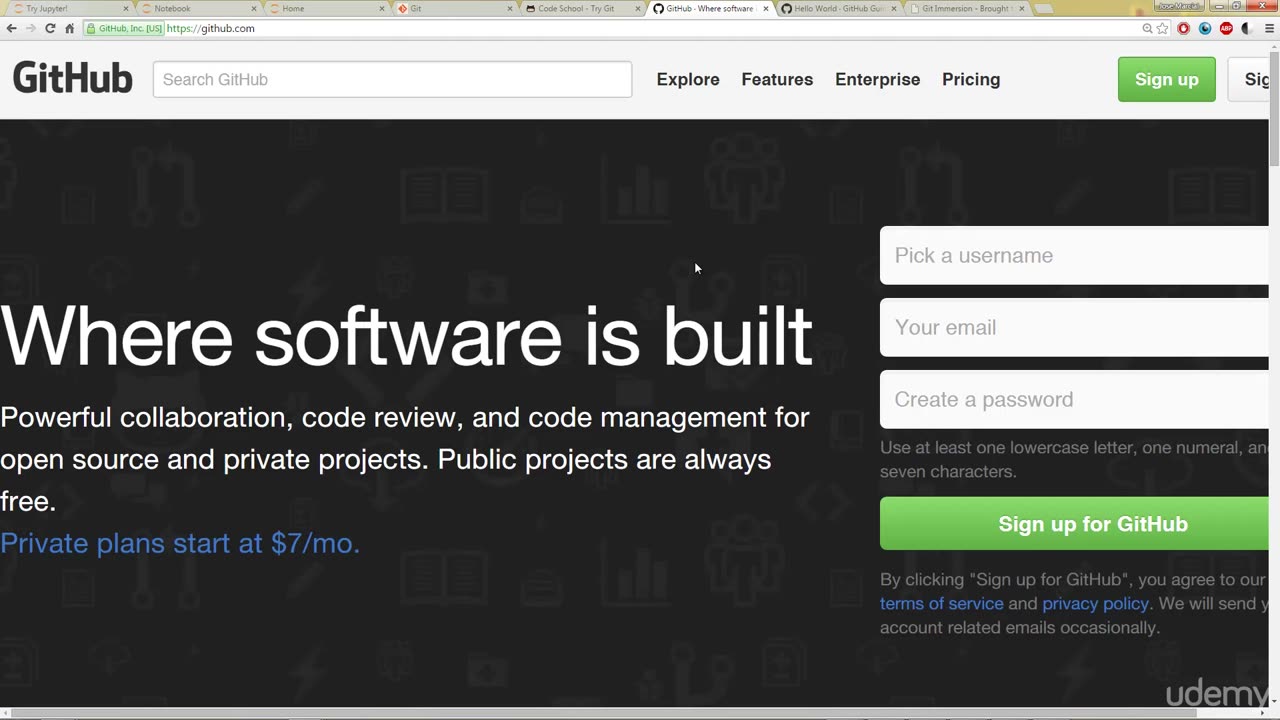Click the Pick a username field
The image size is (1280, 720).
click(1074, 255)
